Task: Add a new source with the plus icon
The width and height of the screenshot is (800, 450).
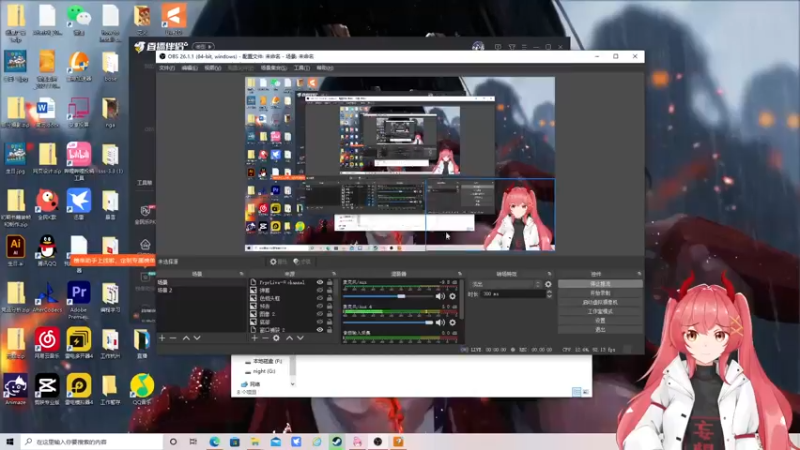Action: click(x=254, y=338)
